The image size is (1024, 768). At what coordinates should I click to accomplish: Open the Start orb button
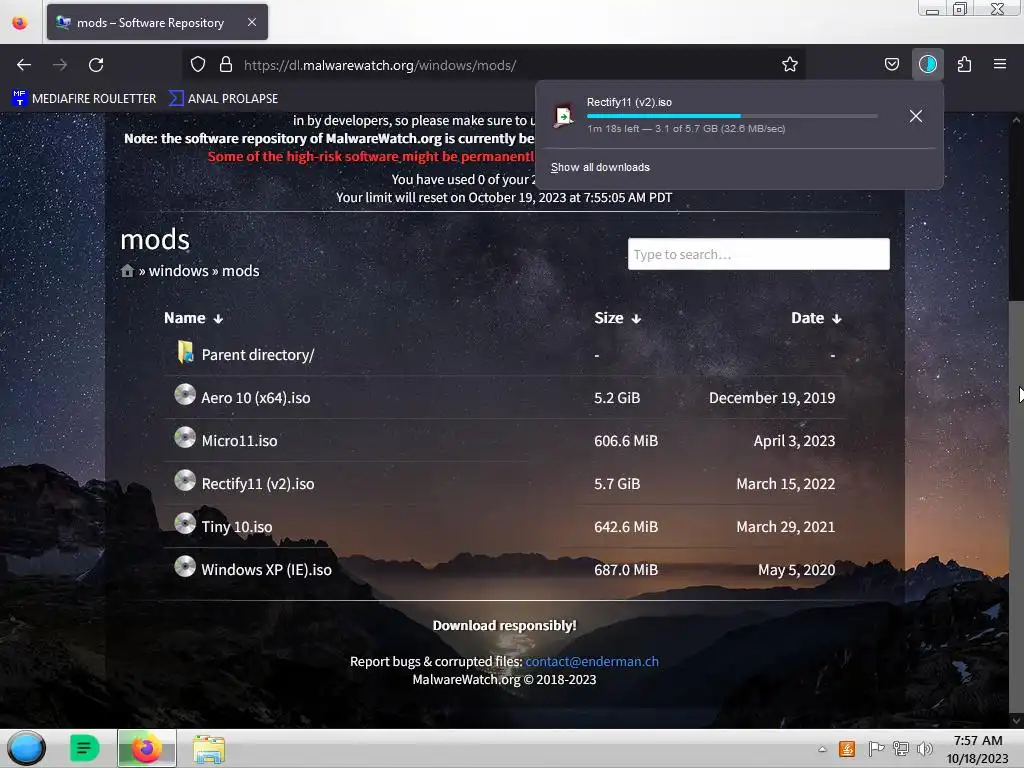[x=27, y=748]
